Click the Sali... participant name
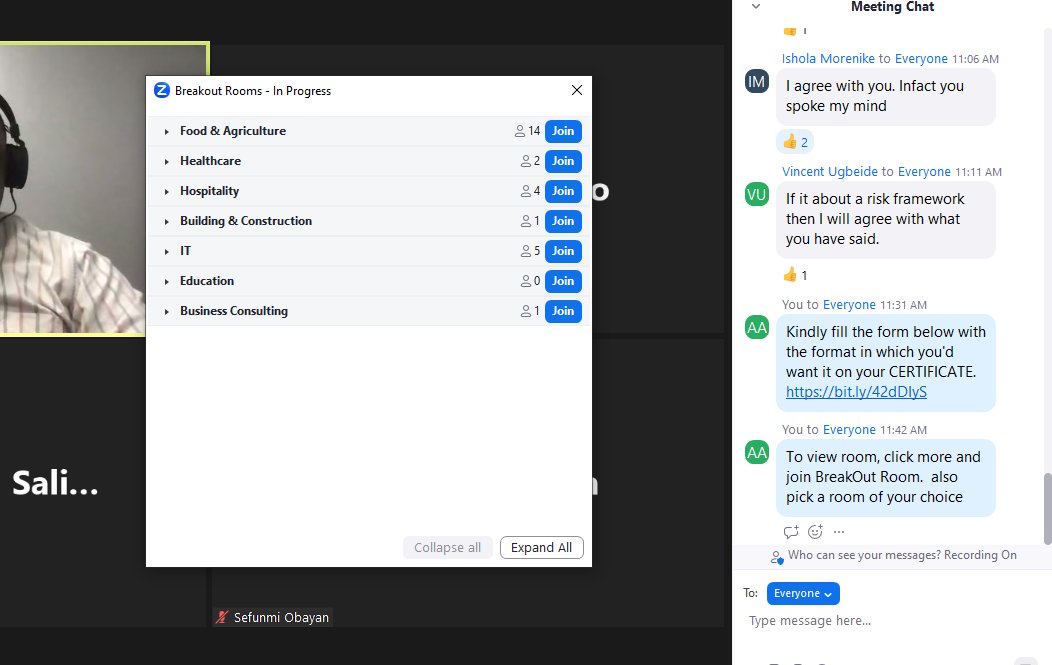The image size is (1052, 665). click(x=55, y=483)
